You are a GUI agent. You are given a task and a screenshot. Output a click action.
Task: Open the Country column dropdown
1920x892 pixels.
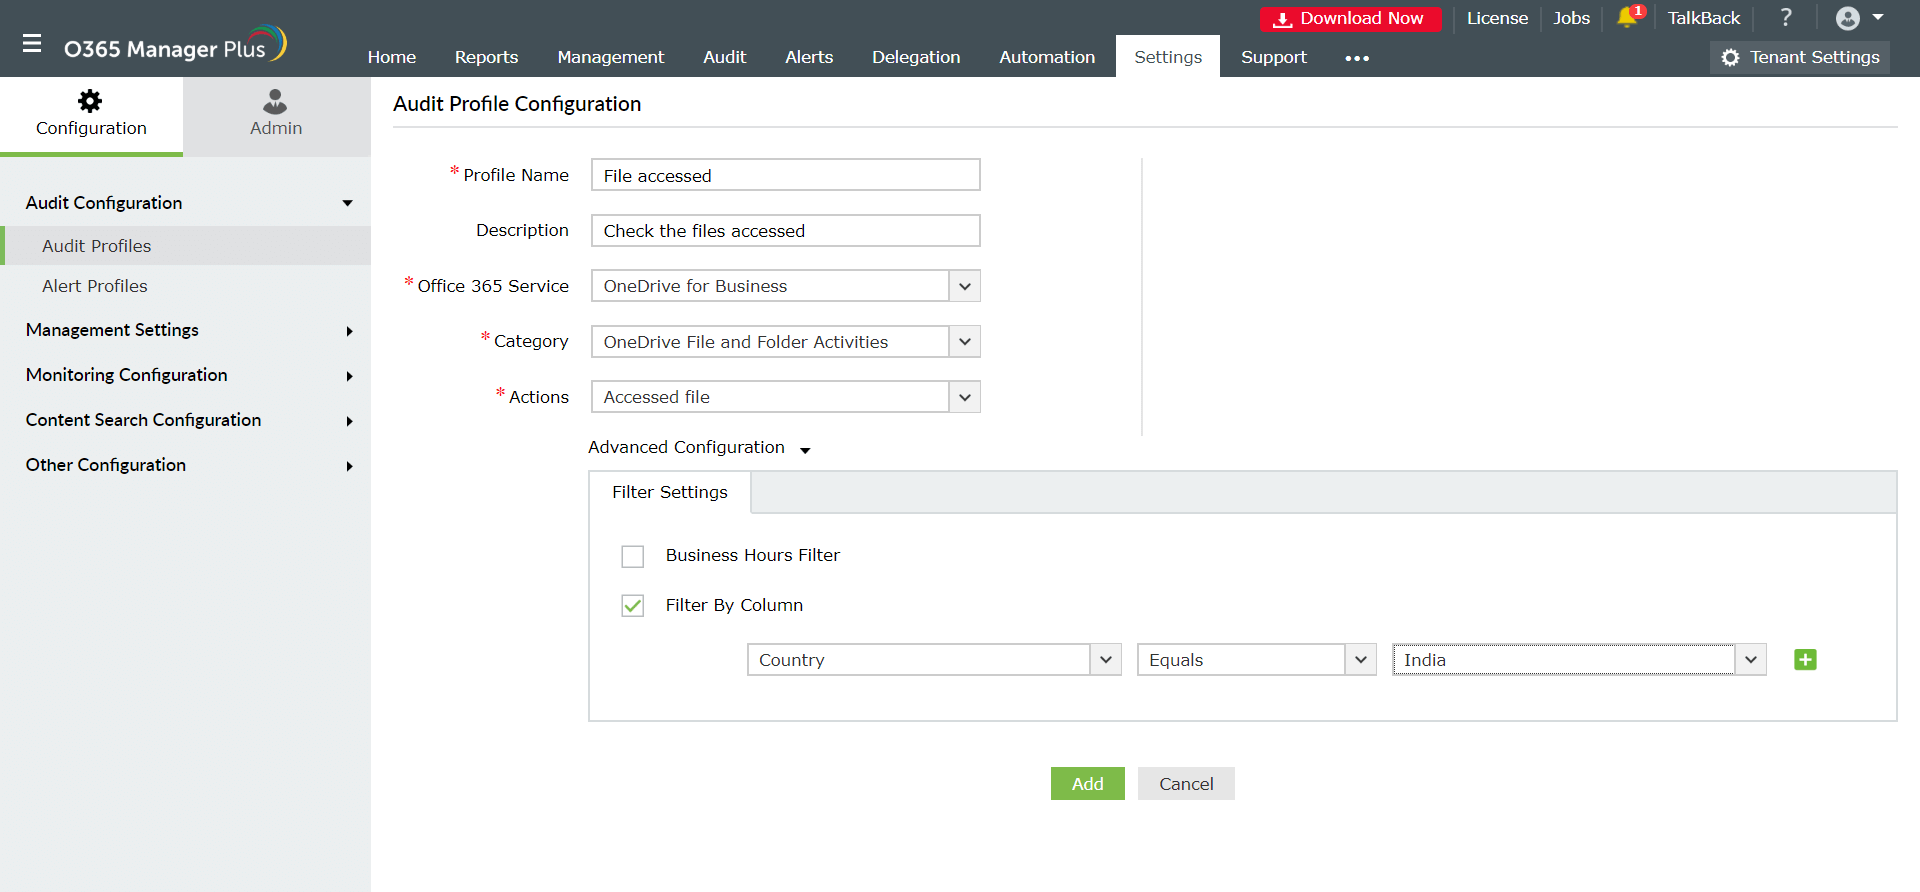934,660
